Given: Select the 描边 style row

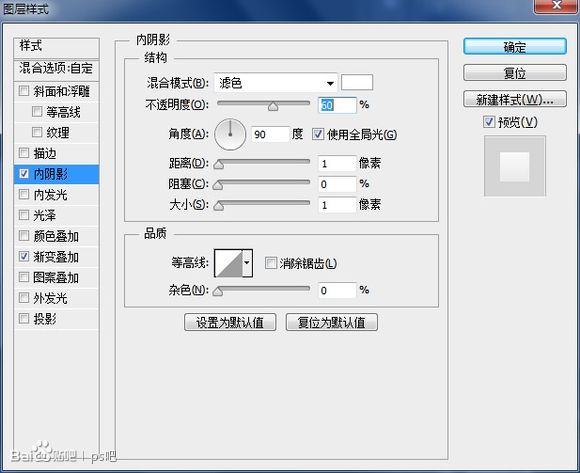Looking at the screenshot, I should pyautogui.click(x=56, y=153).
